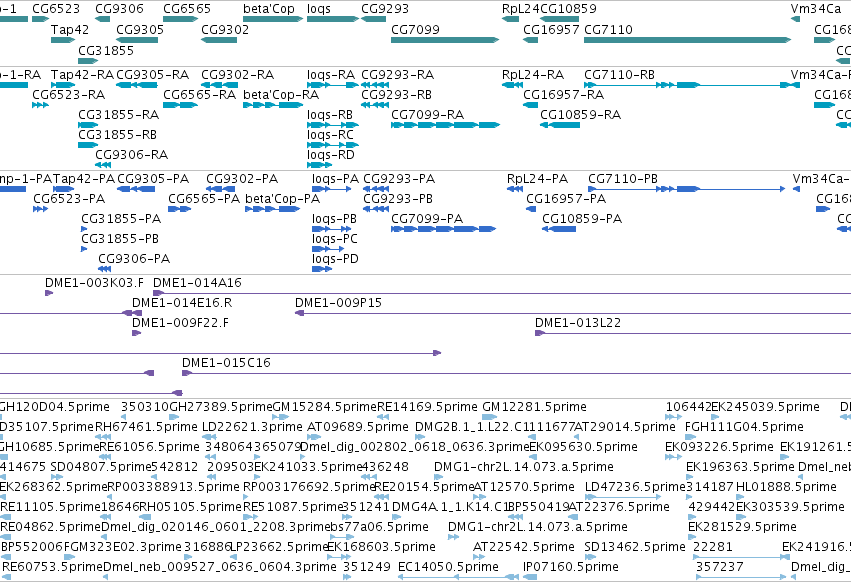The width and height of the screenshot is (851, 582).
Task: Select the CG7099 gene feature bar
Action: [x=445, y=40]
